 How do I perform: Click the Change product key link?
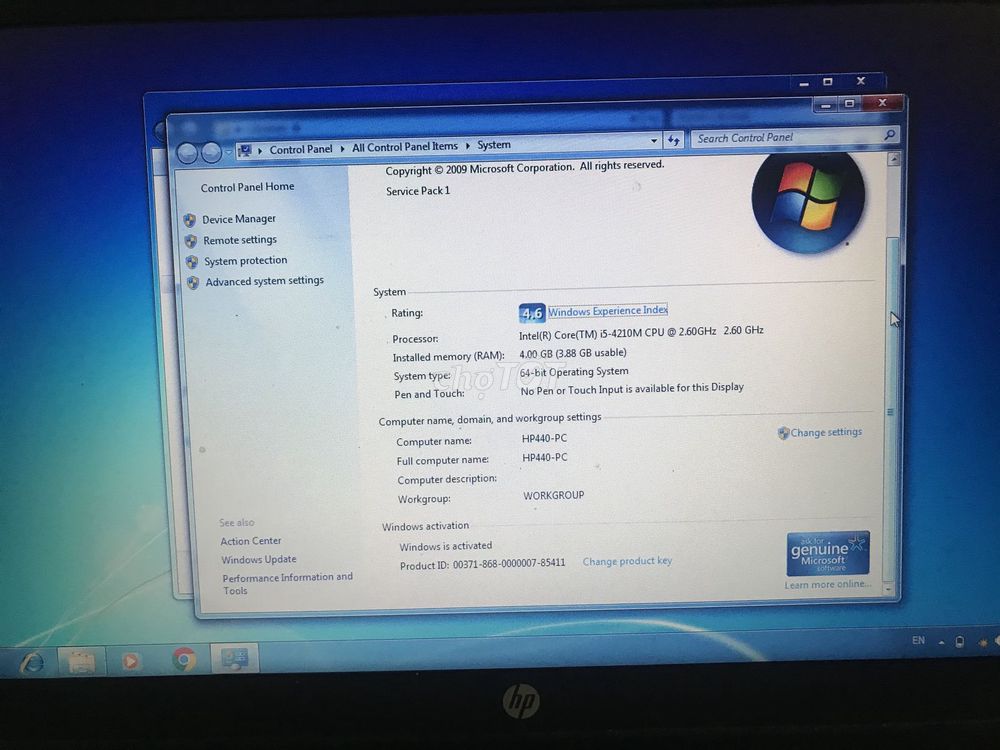click(x=627, y=561)
